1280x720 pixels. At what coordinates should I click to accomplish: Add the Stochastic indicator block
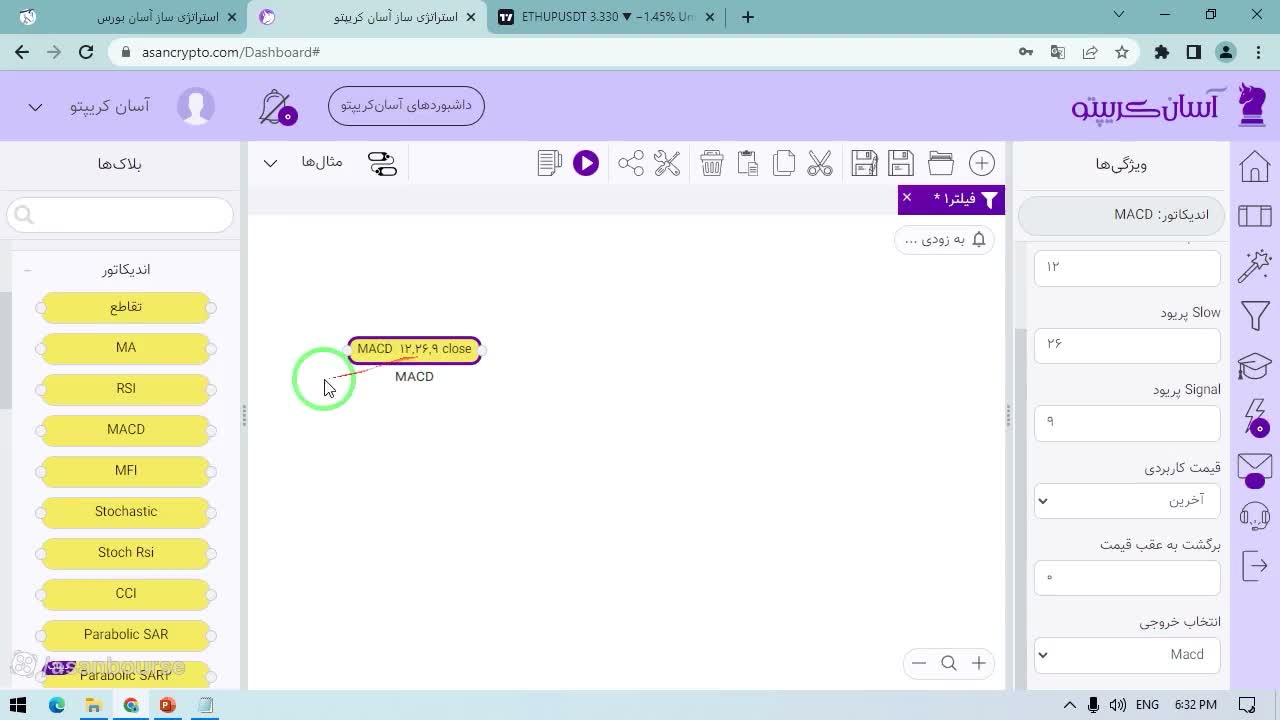click(126, 512)
